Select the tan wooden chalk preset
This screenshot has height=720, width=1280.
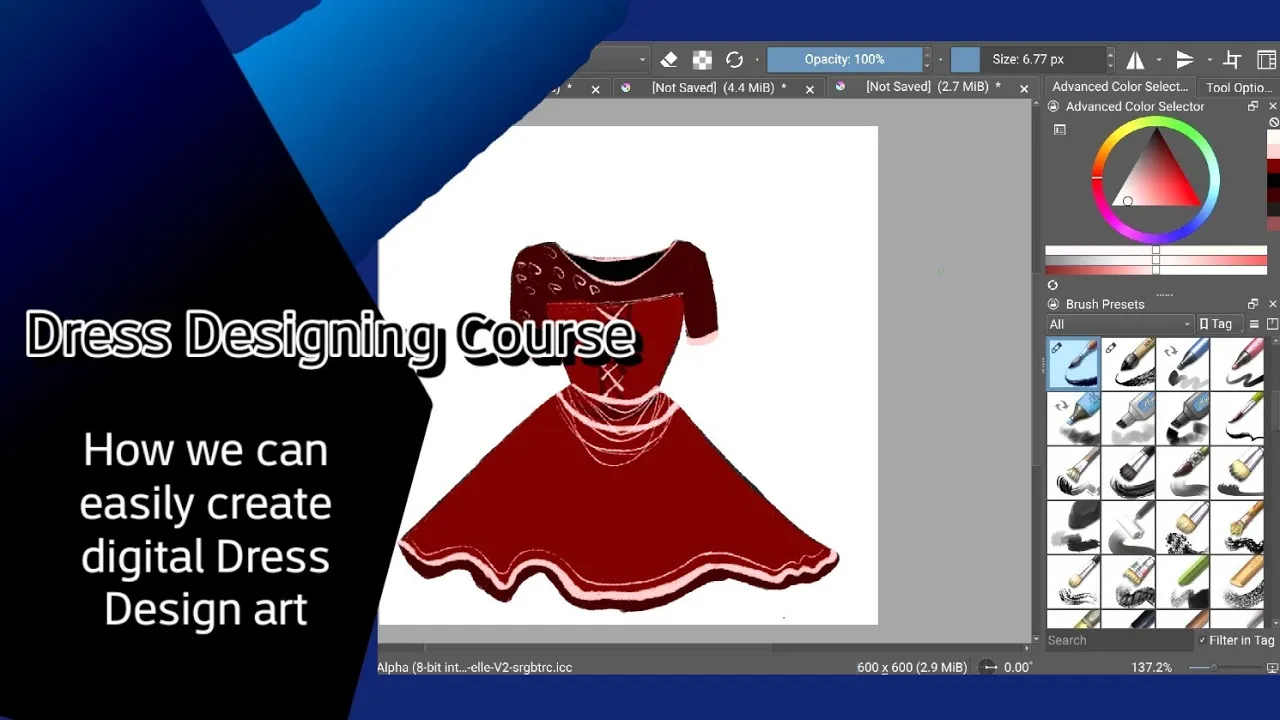[x=1238, y=583]
